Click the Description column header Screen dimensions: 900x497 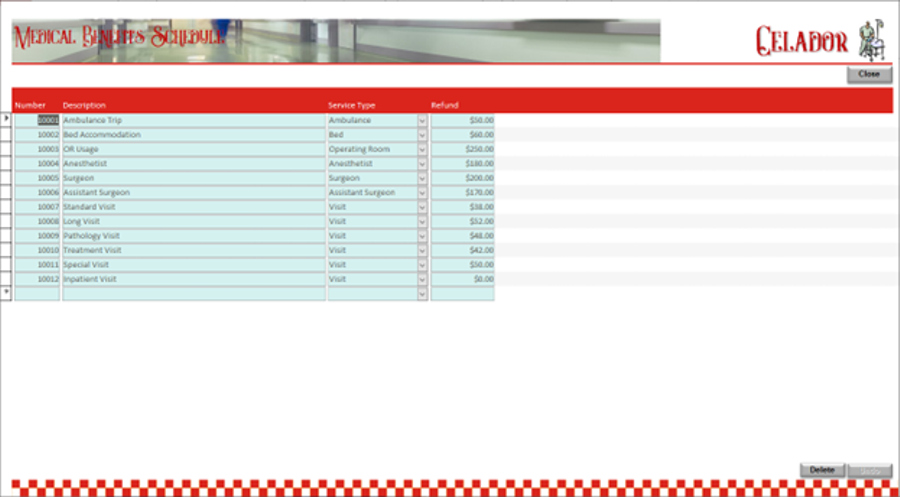pyautogui.click(x=84, y=106)
